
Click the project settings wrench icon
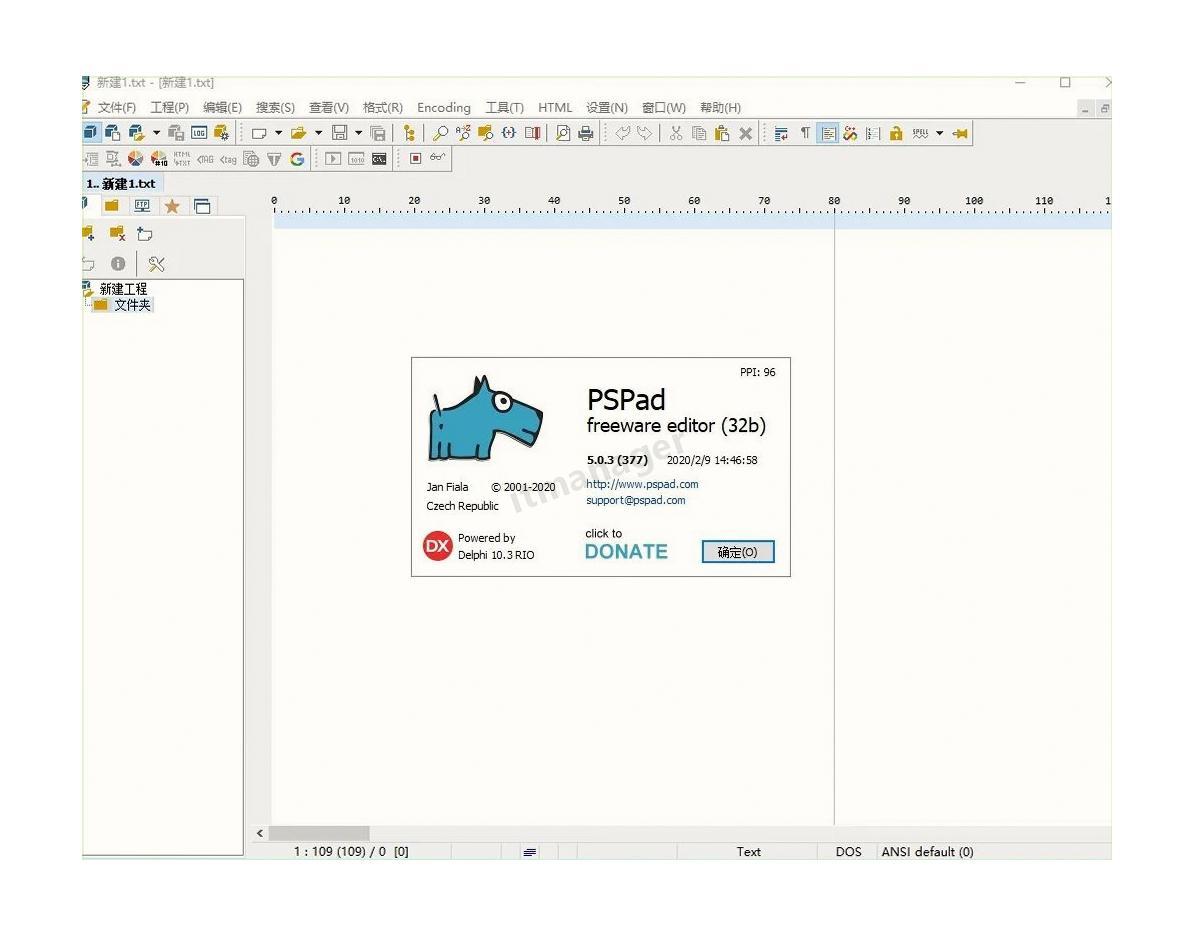(x=156, y=264)
